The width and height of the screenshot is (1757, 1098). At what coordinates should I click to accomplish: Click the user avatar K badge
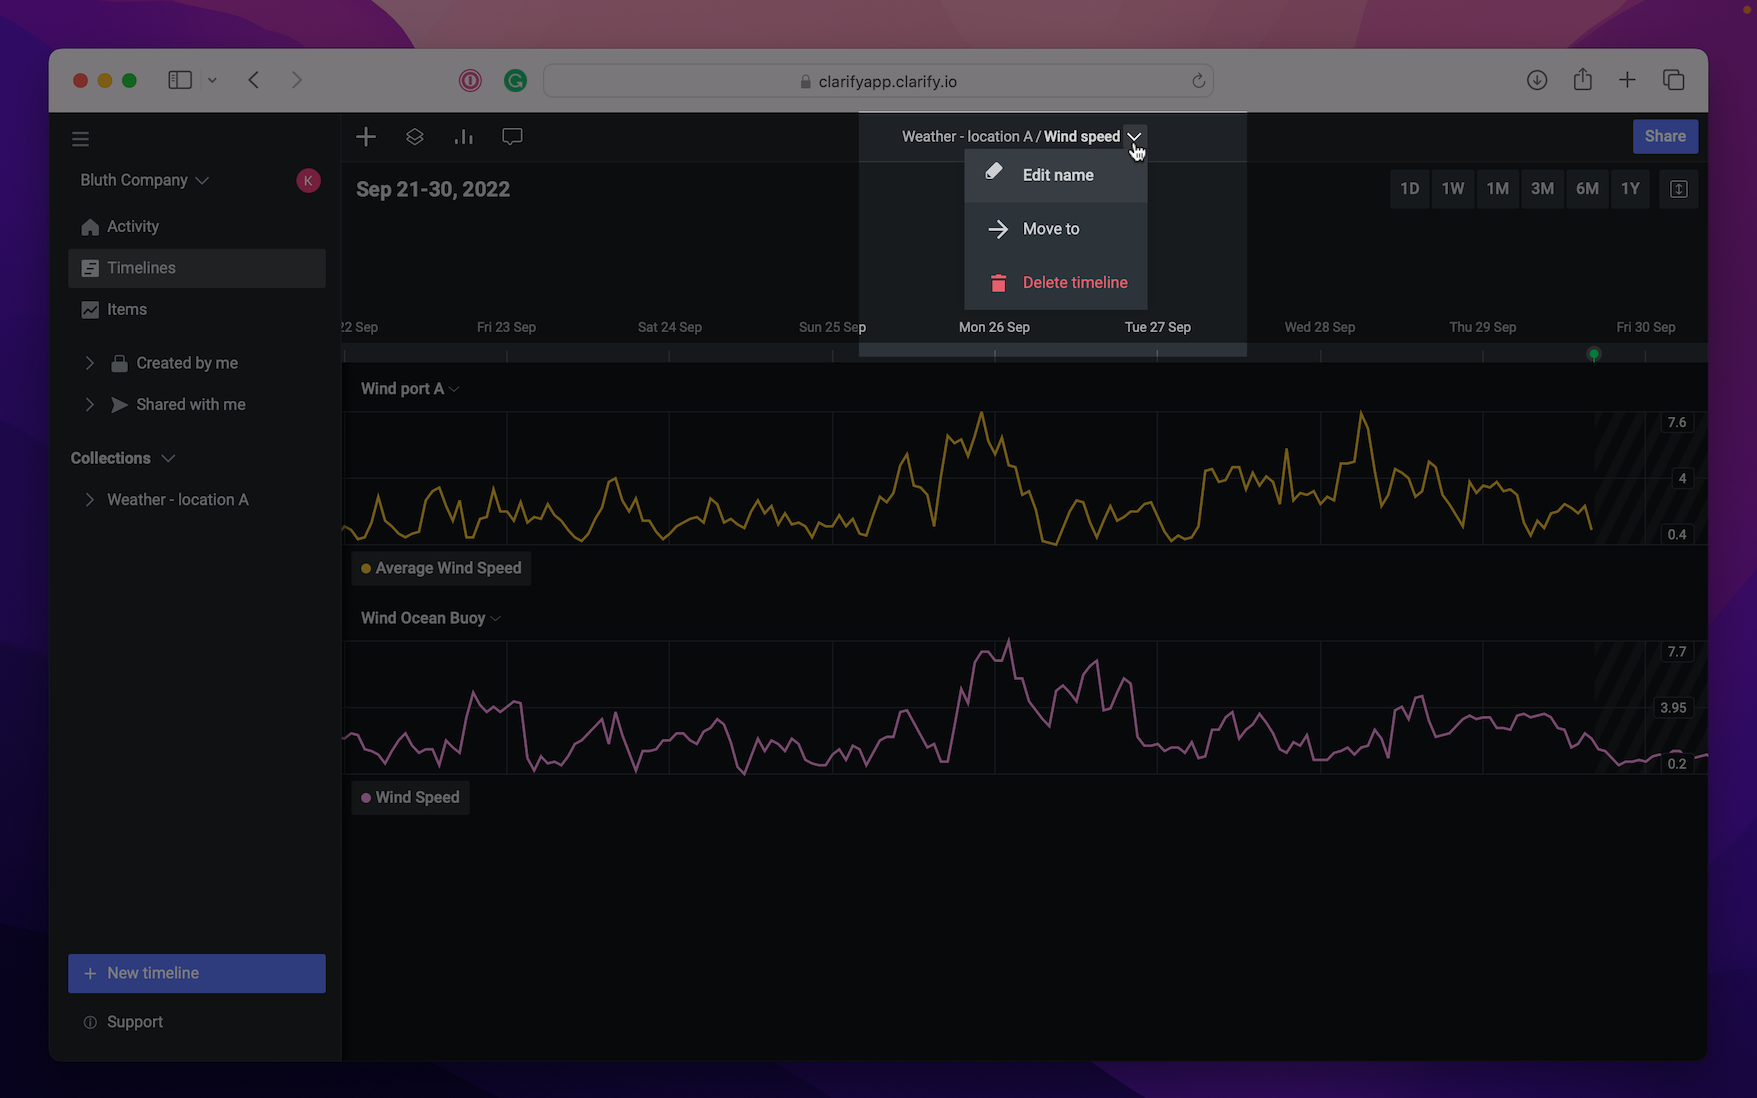308,180
